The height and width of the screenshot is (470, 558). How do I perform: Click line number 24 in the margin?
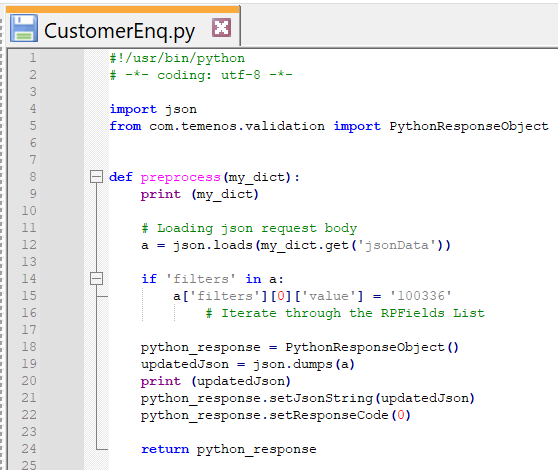29,449
